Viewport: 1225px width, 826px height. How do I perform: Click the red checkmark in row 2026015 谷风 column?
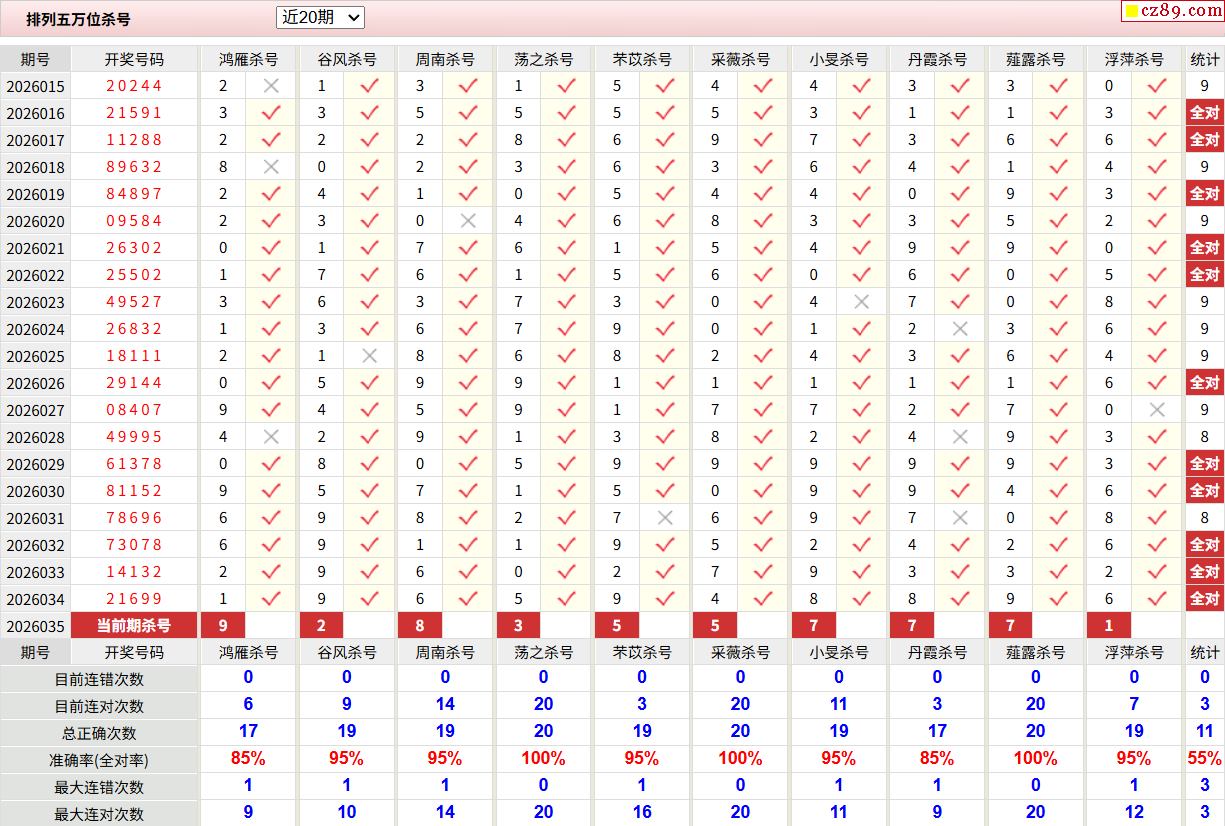click(x=369, y=86)
